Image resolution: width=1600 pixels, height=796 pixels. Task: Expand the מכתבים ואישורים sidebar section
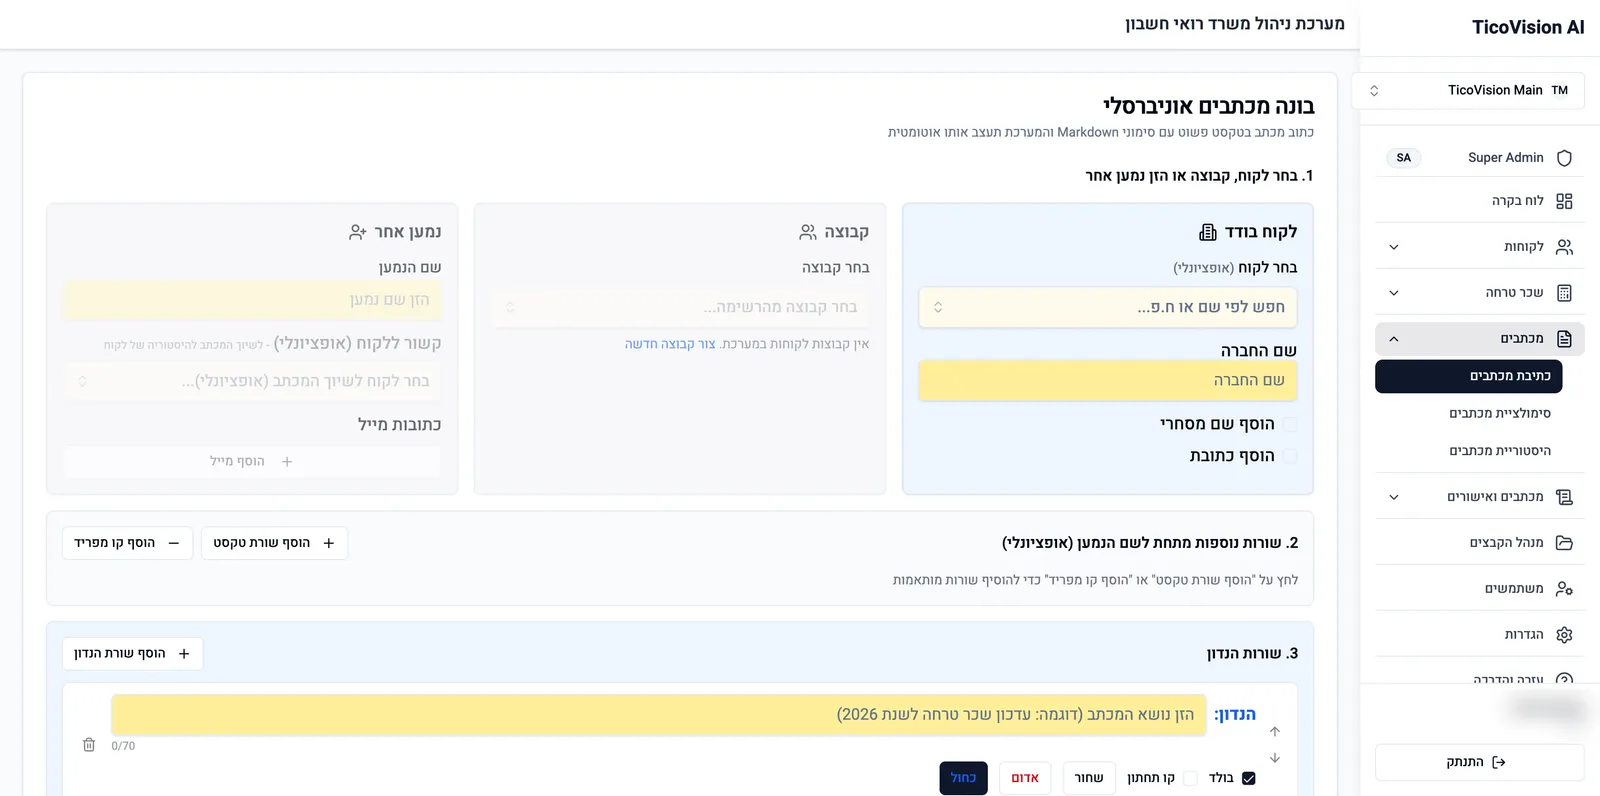pos(1394,497)
